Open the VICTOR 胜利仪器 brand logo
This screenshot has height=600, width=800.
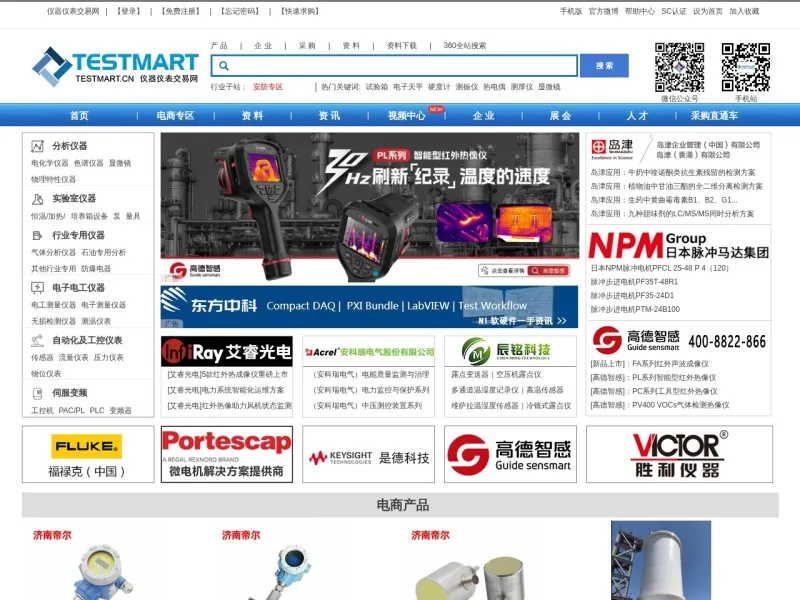coord(679,454)
